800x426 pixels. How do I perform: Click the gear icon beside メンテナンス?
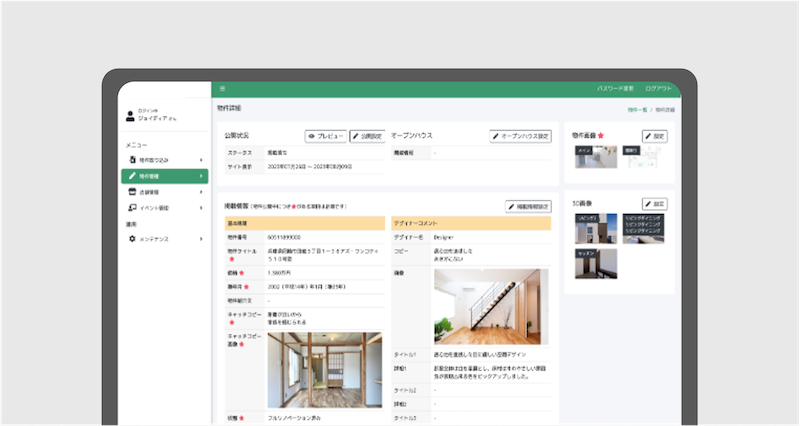[x=132, y=239]
